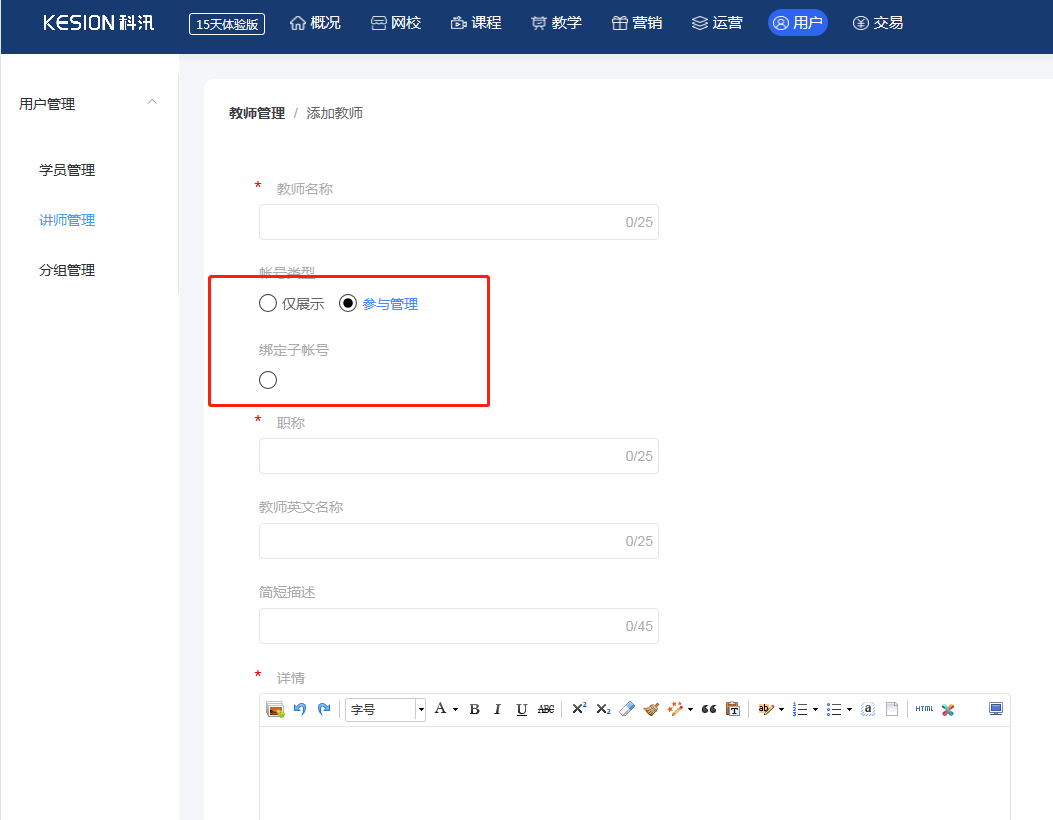Image resolution: width=1053 pixels, height=820 pixels.
Task: Open 学员管理 in the sidebar
Action: click(x=67, y=170)
